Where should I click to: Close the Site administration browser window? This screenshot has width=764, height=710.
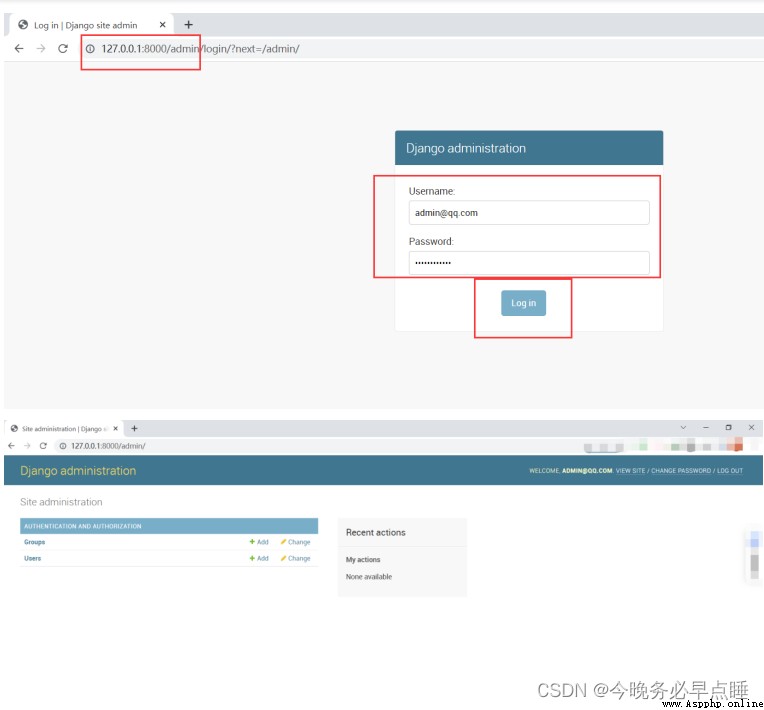[751, 427]
